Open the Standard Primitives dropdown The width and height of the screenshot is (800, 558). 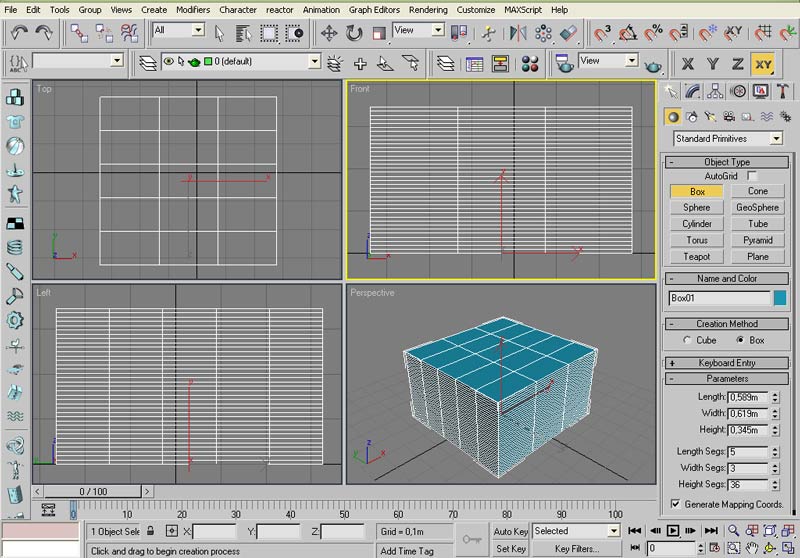(x=728, y=139)
